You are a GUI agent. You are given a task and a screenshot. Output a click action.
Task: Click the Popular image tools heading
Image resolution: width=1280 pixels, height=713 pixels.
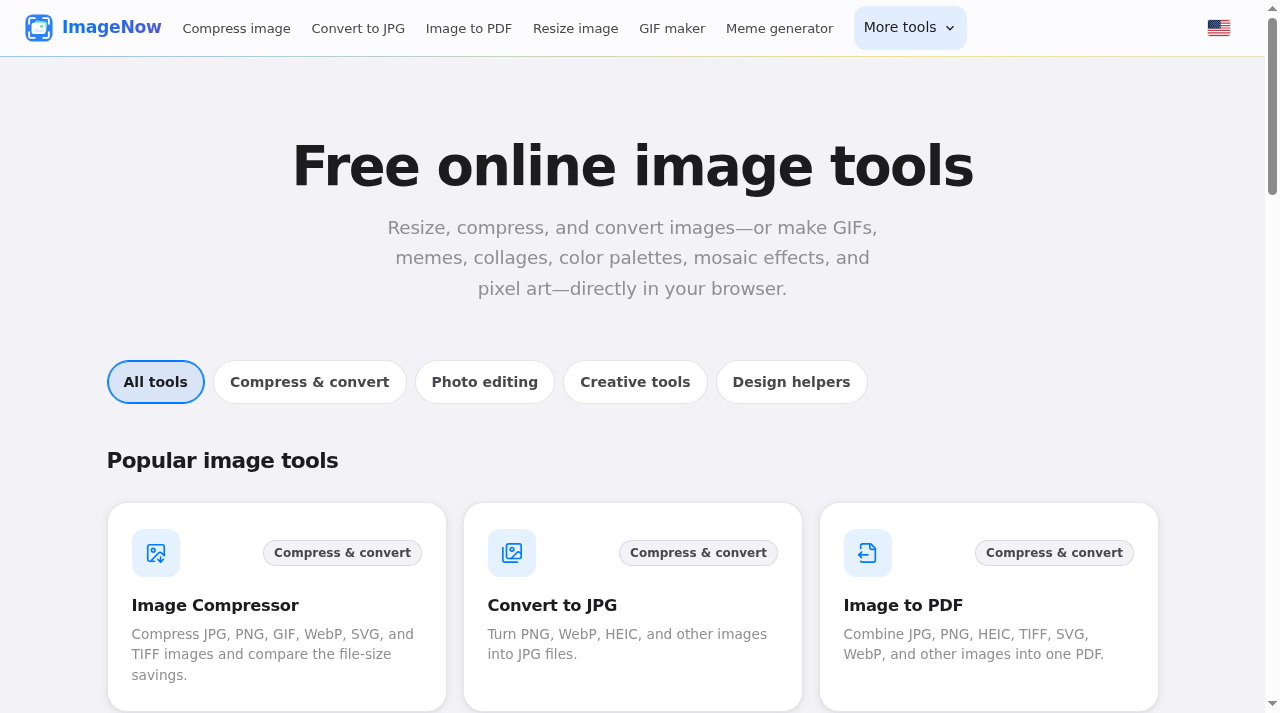click(x=223, y=461)
